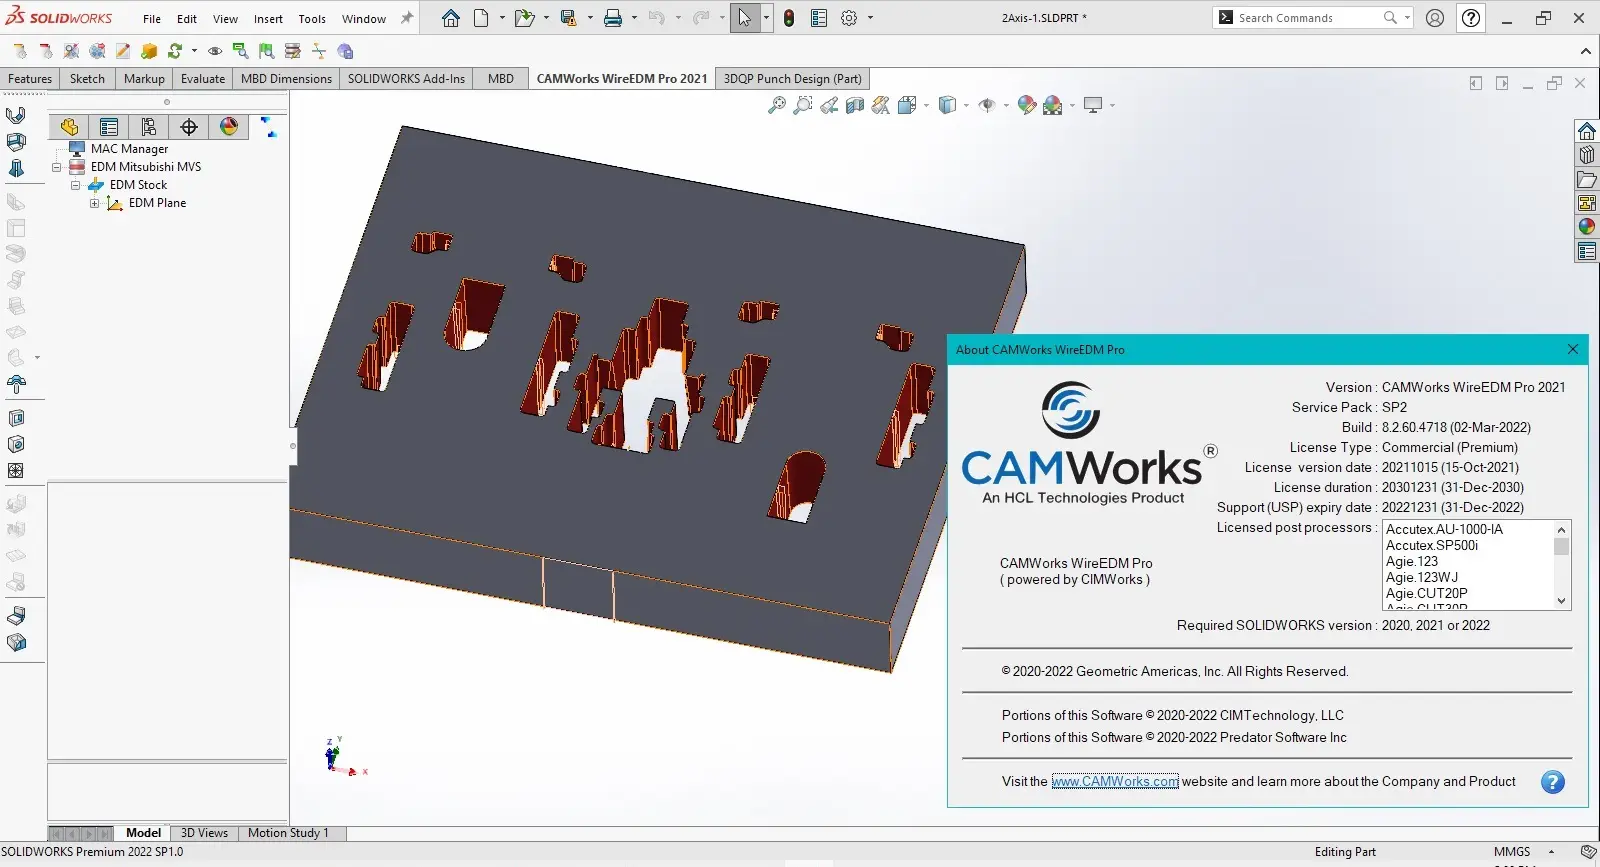Viewport: 1600px width, 867px height.
Task: Open the View Palette task pane icon
Action: click(1587, 203)
